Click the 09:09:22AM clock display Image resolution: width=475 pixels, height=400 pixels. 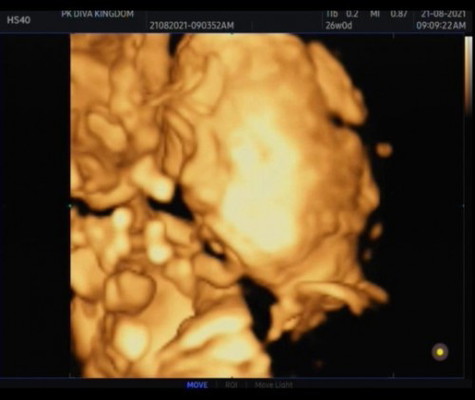pyautogui.click(x=441, y=25)
